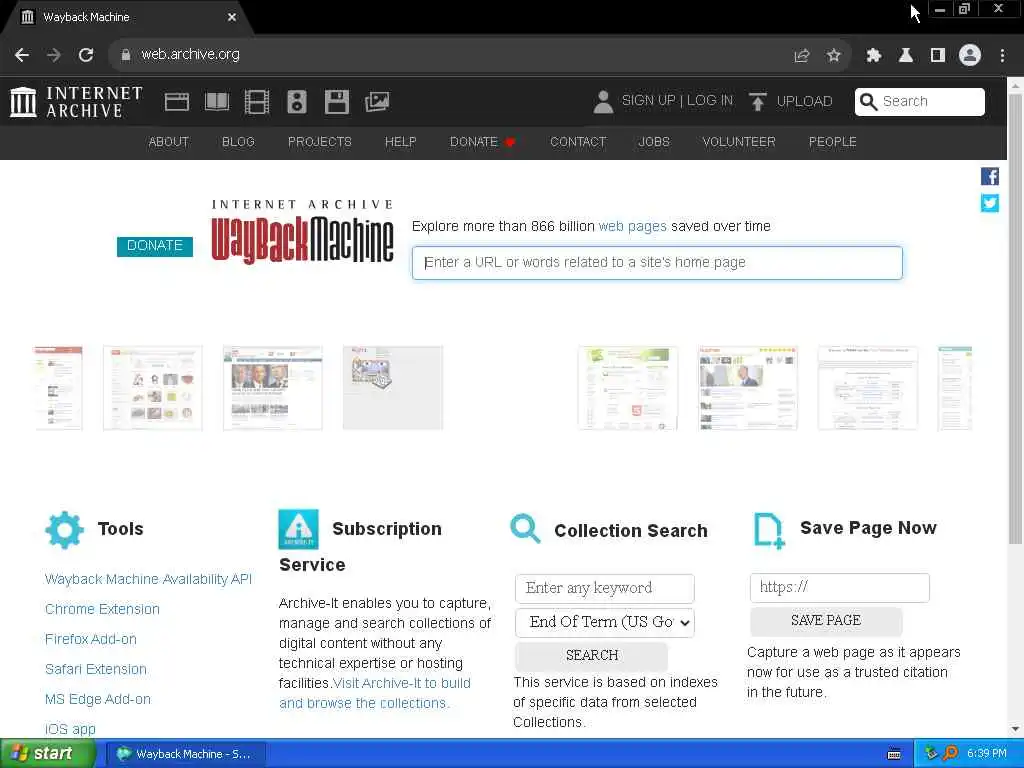Click the taskbar clock showing 6:39 PM

click(986, 754)
